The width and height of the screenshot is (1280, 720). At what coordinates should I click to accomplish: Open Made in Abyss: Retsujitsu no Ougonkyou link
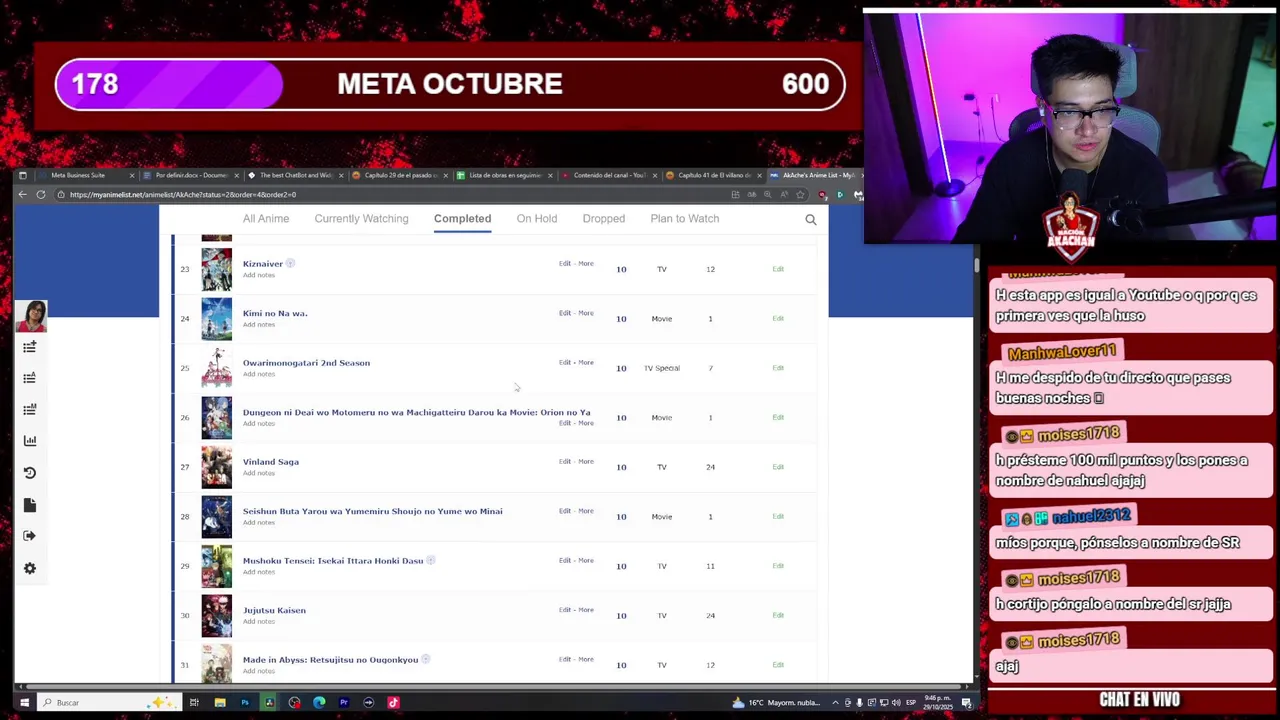pos(330,660)
